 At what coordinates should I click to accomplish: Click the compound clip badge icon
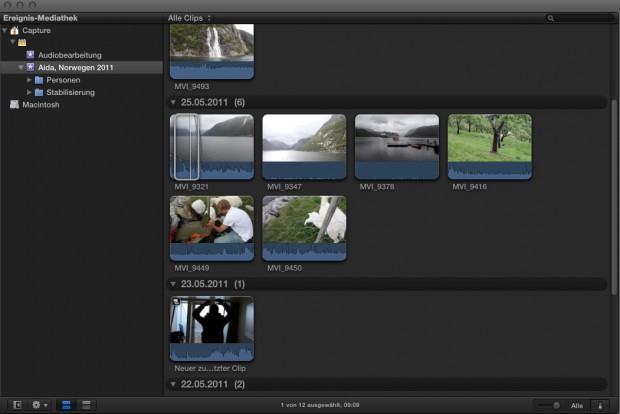click(176, 302)
